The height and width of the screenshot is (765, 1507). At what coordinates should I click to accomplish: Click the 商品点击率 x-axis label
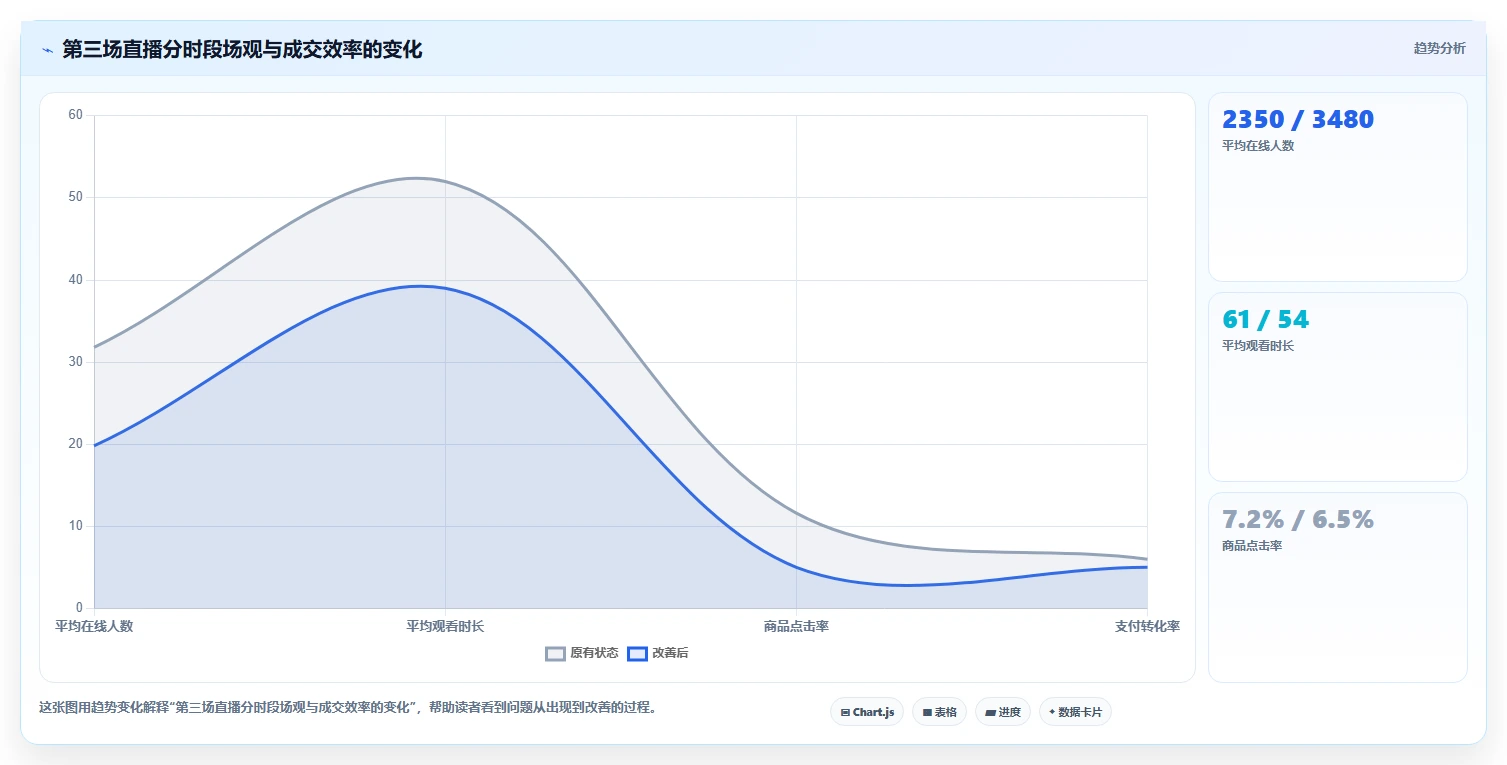click(x=796, y=626)
